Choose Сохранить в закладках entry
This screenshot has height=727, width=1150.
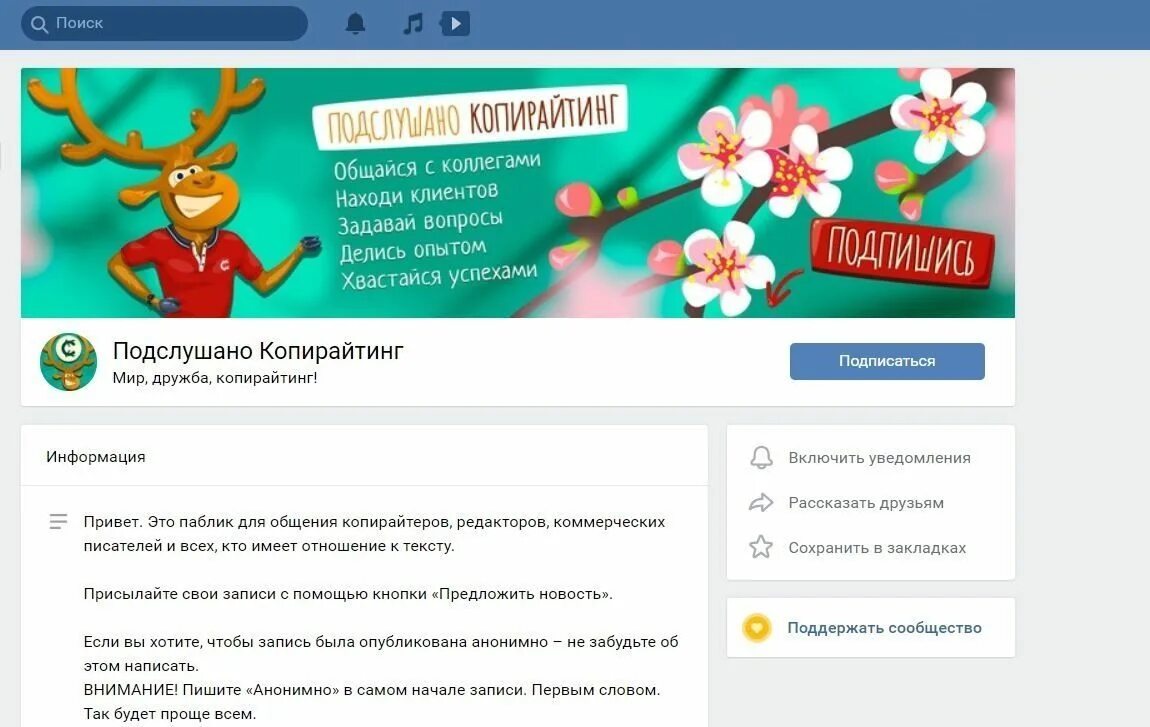(x=877, y=548)
